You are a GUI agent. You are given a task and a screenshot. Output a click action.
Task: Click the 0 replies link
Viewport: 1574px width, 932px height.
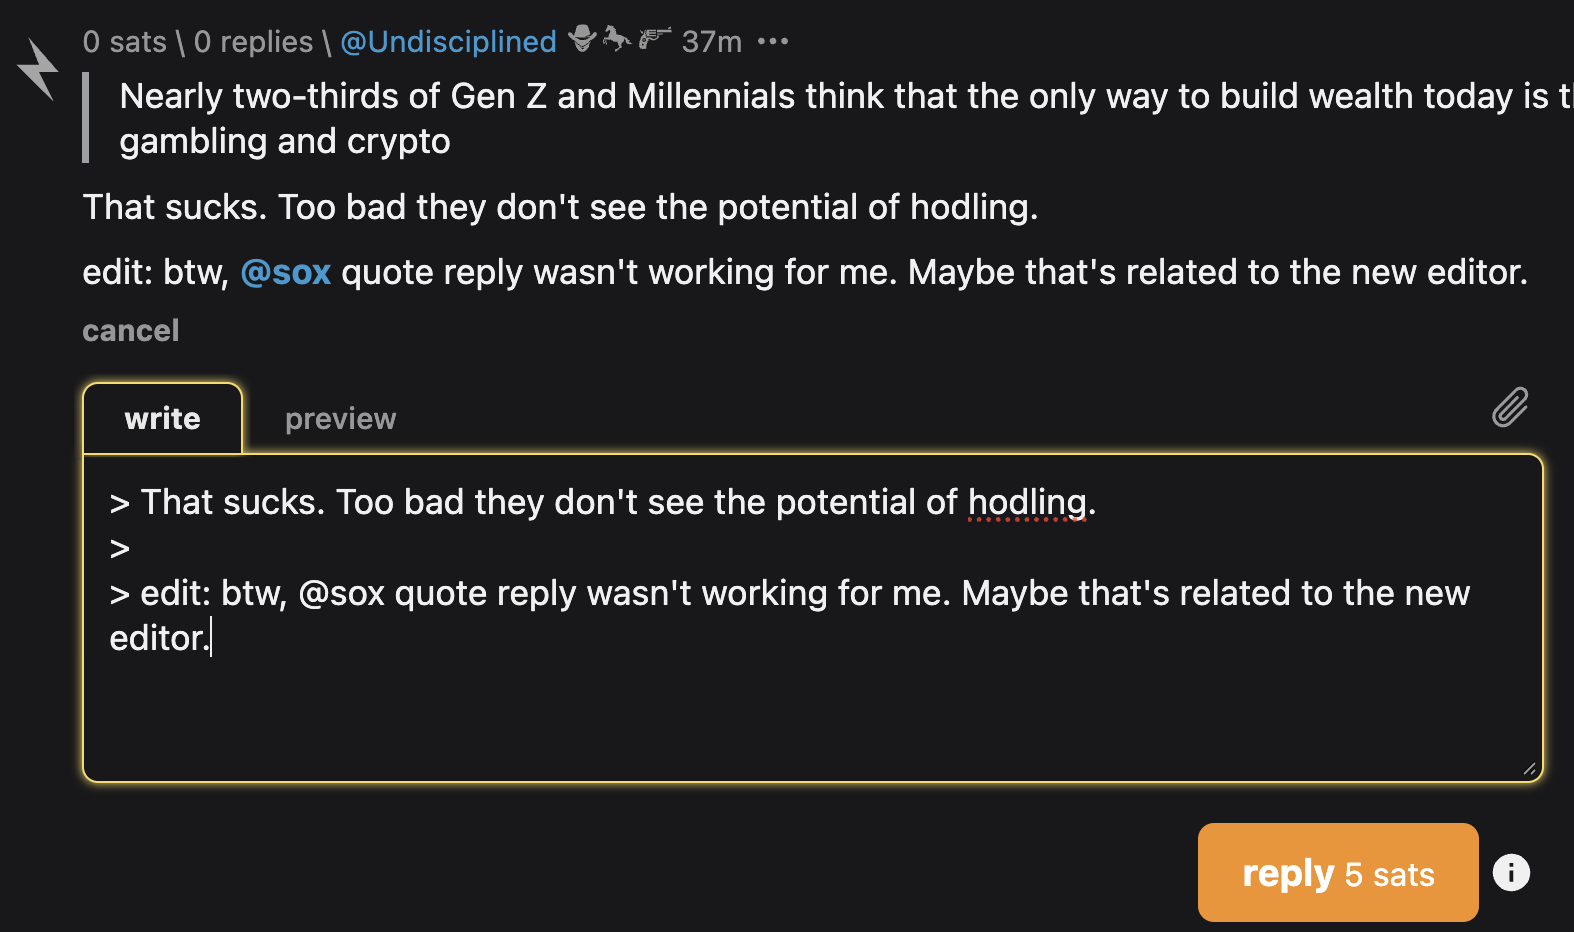point(253,41)
